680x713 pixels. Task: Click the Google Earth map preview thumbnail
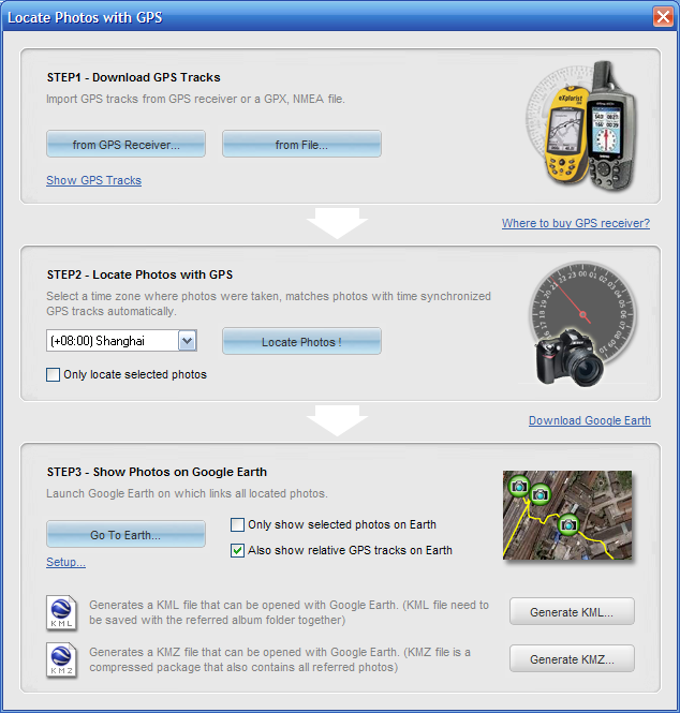(x=567, y=515)
